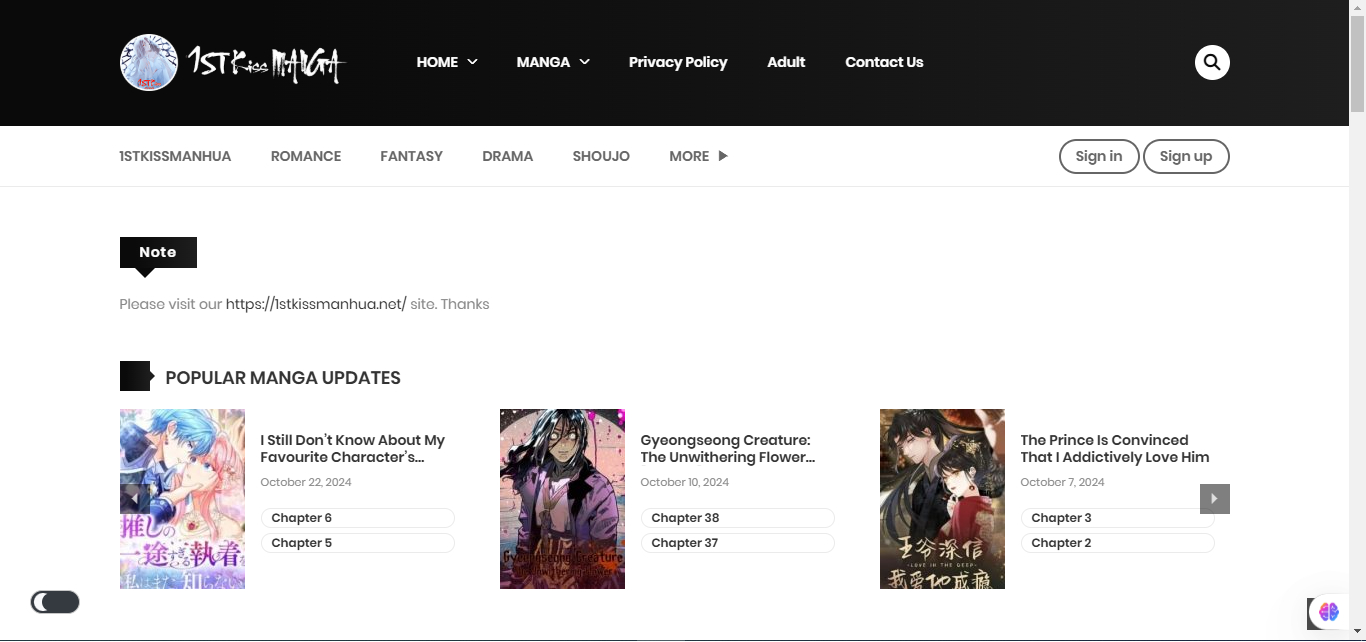Expand the MORE genres menu
Image resolution: width=1366 pixels, height=642 pixels.
698,156
